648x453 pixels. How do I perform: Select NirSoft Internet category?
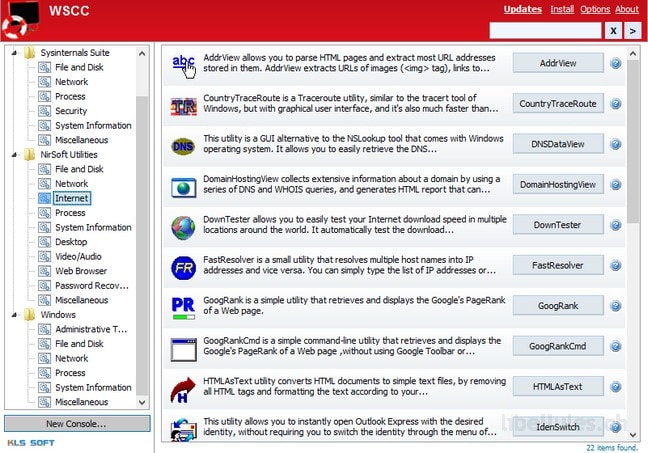[x=72, y=198]
